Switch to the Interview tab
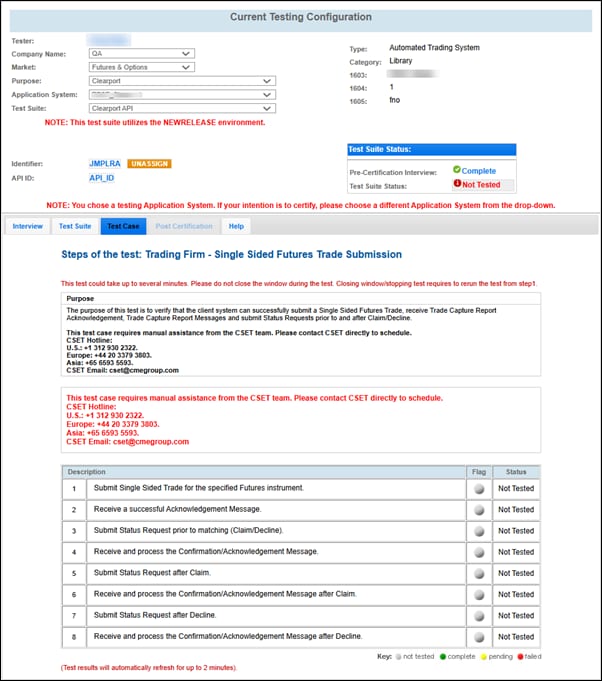Image resolution: width=602 pixels, height=681 pixels. (27, 226)
